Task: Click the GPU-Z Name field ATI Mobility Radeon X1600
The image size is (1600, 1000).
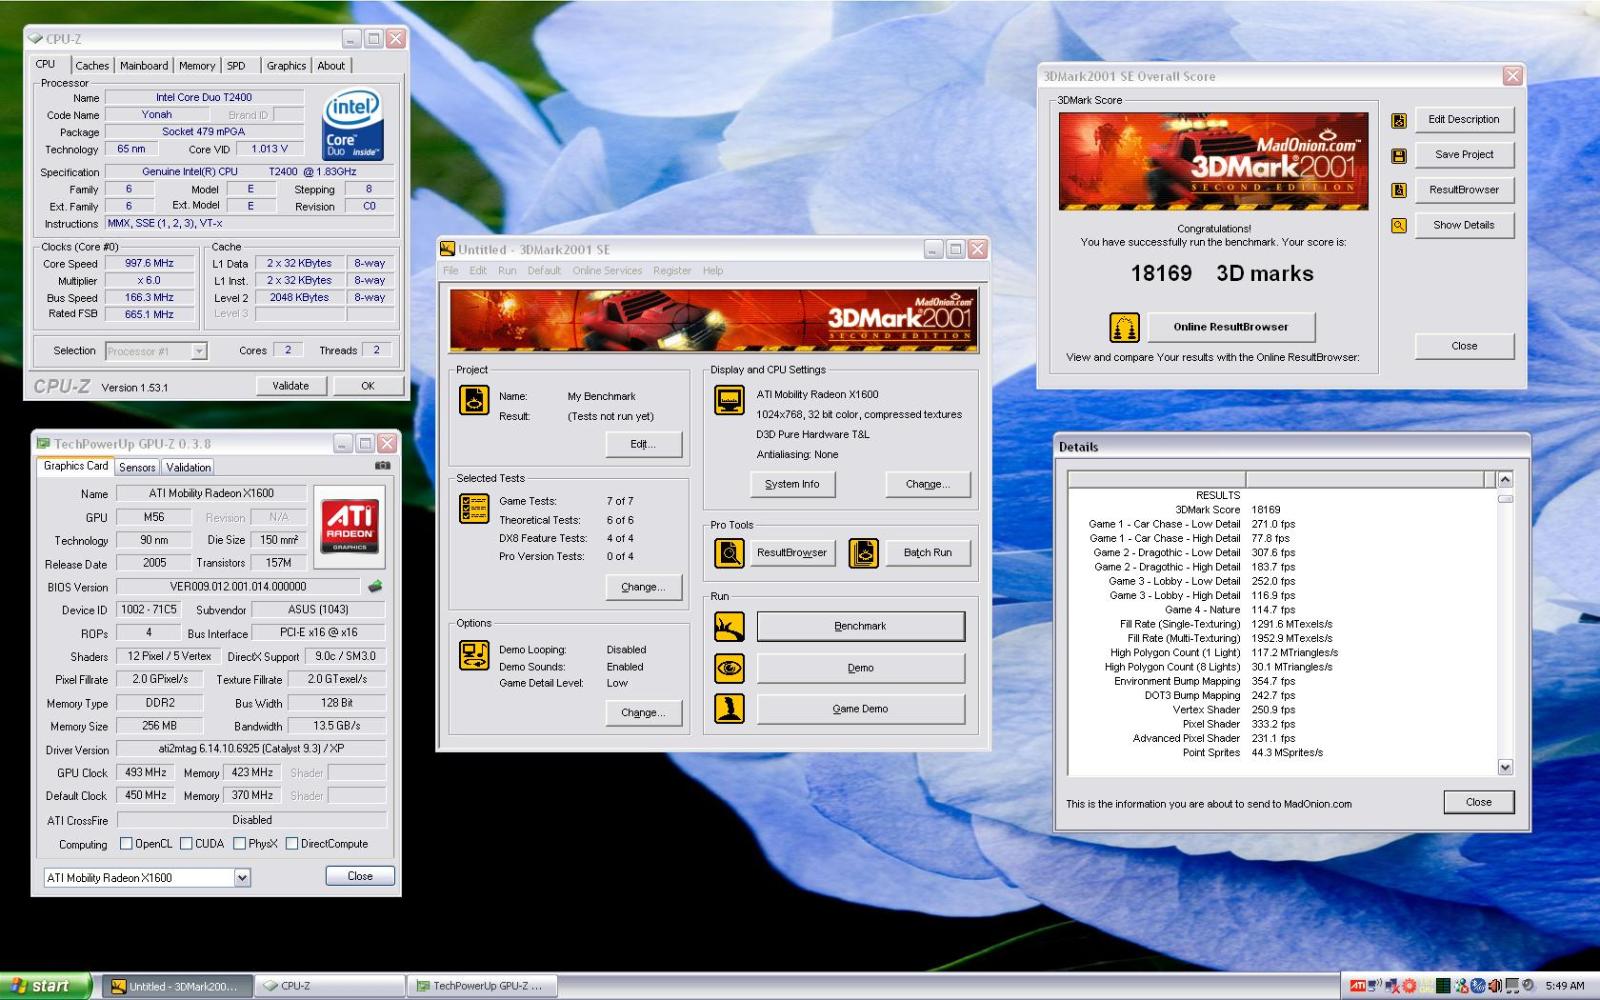Action: click(x=211, y=493)
